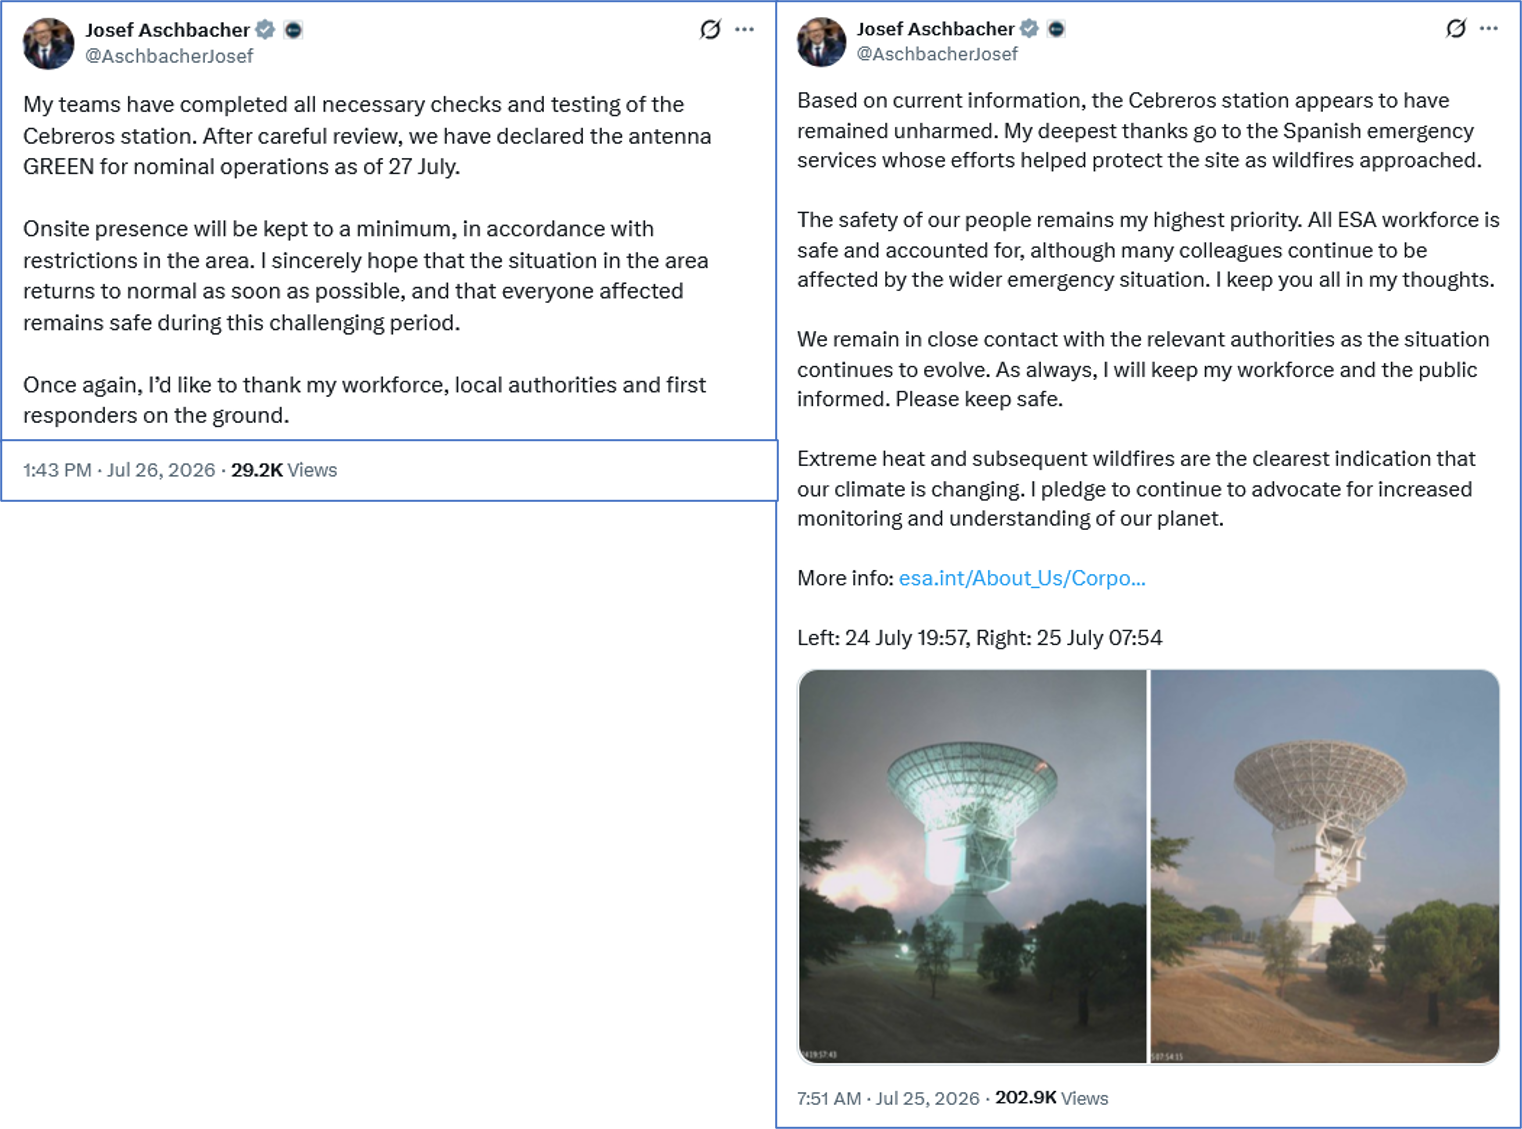1522x1129 pixels.
Task: Open the nighttime antenna photo on the left
Action: coord(972,866)
